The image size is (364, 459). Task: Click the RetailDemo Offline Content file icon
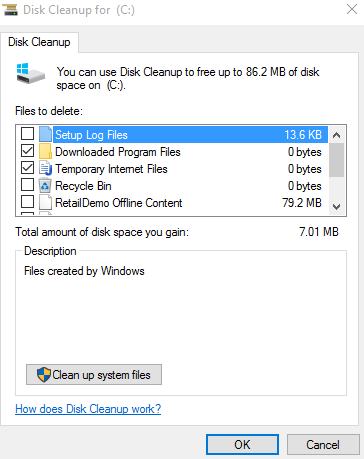[45, 202]
